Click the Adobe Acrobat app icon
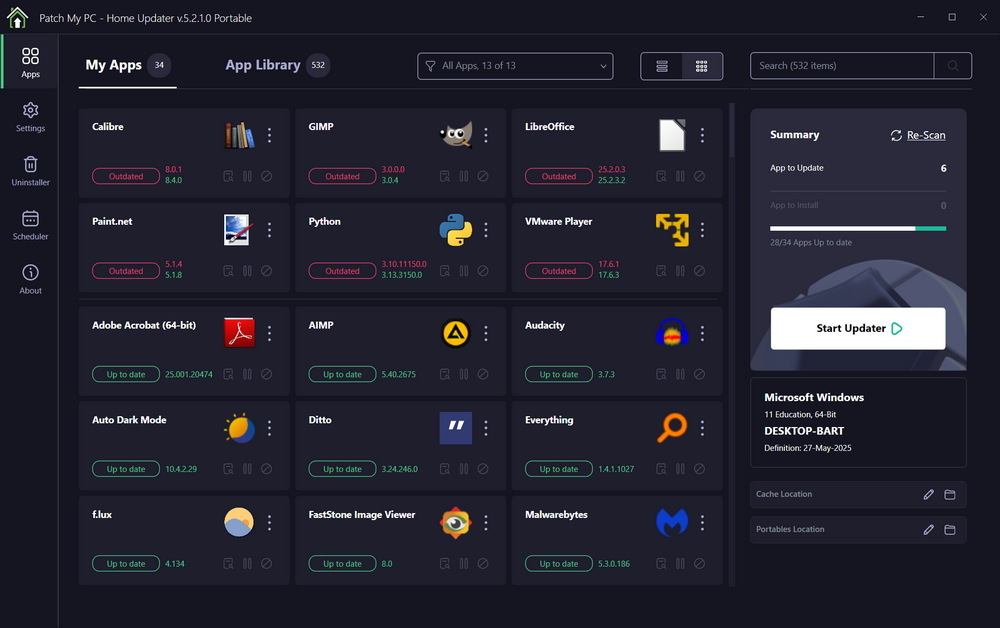This screenshot has height=628, width=1000. (x=239, y=333)
